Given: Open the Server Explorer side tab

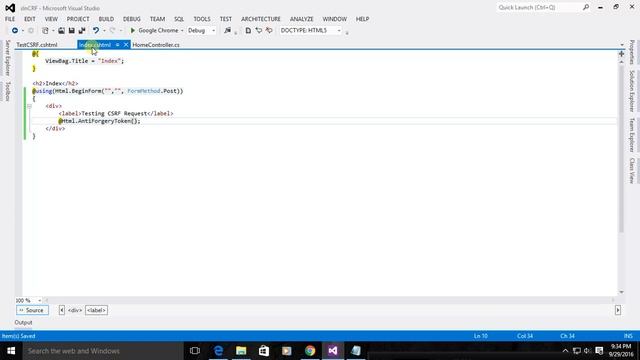Looking at the screenshot, I should [7, 58].
